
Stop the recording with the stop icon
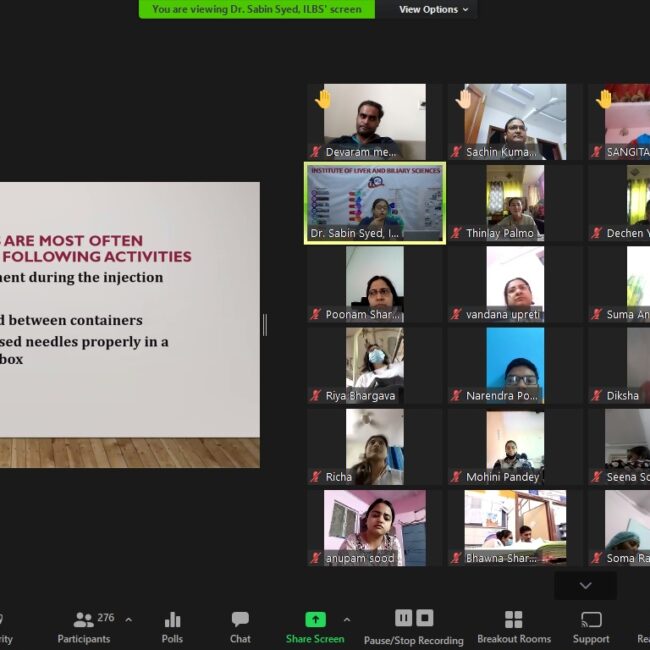click(425, 618)
